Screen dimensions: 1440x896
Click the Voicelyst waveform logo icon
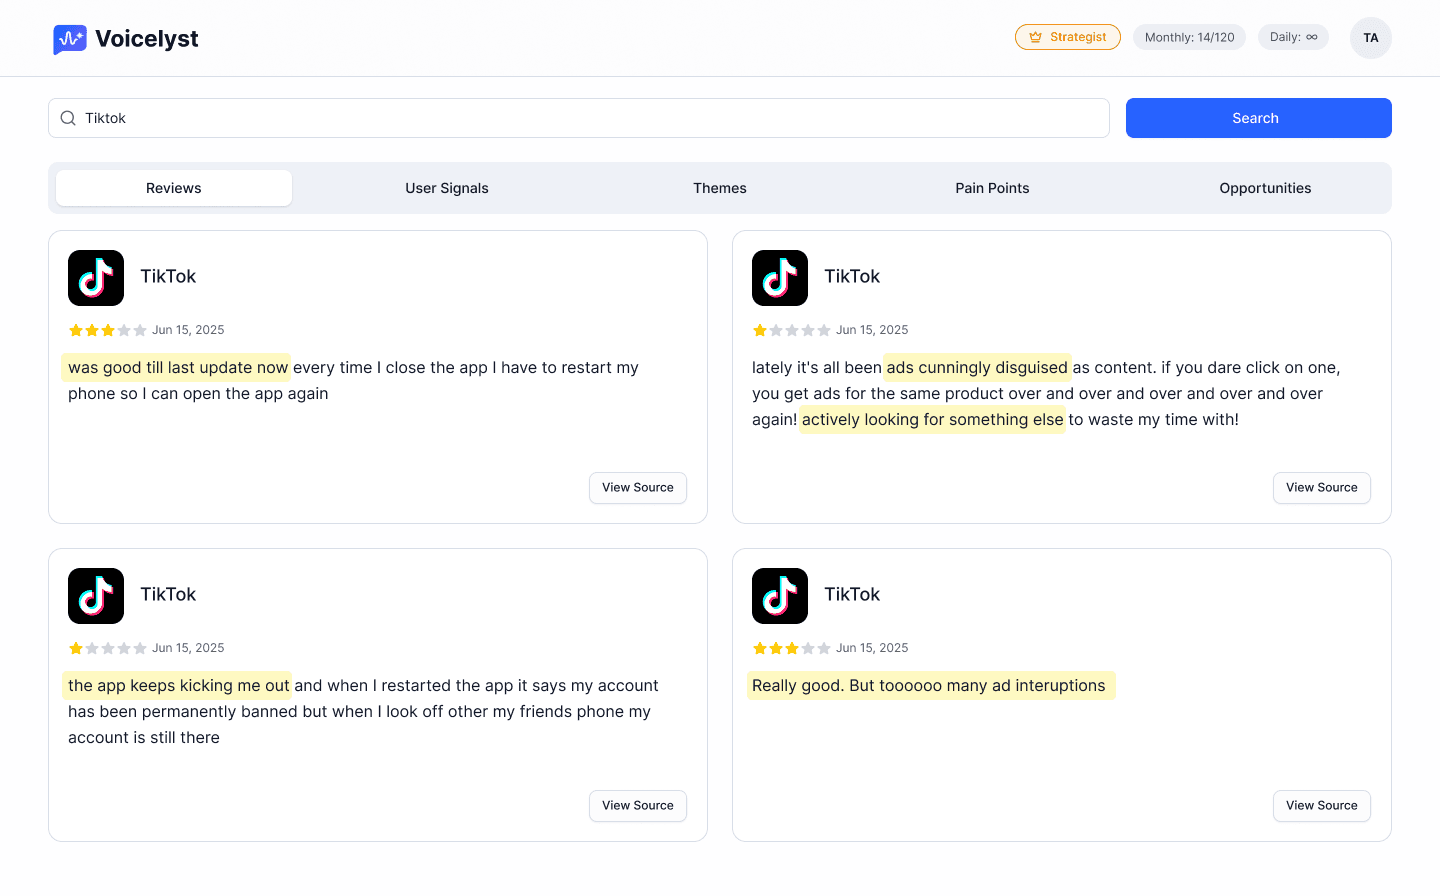pos(70,38)
